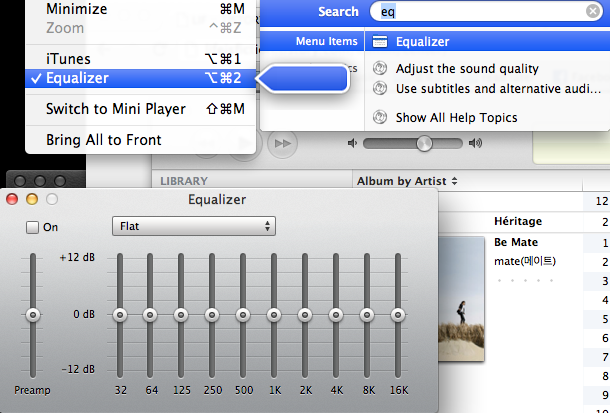This screenshot has width=610, height=413.
Task: Choose Minimize from the Window menu
Action: (140, 9)
